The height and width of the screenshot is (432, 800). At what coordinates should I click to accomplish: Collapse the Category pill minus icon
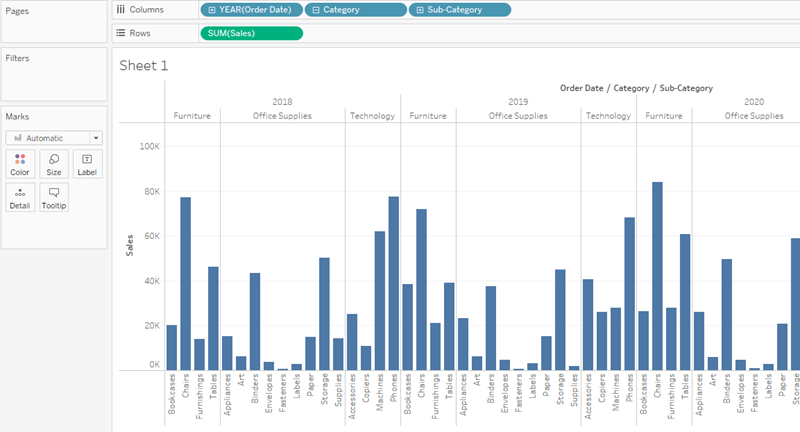316,10
